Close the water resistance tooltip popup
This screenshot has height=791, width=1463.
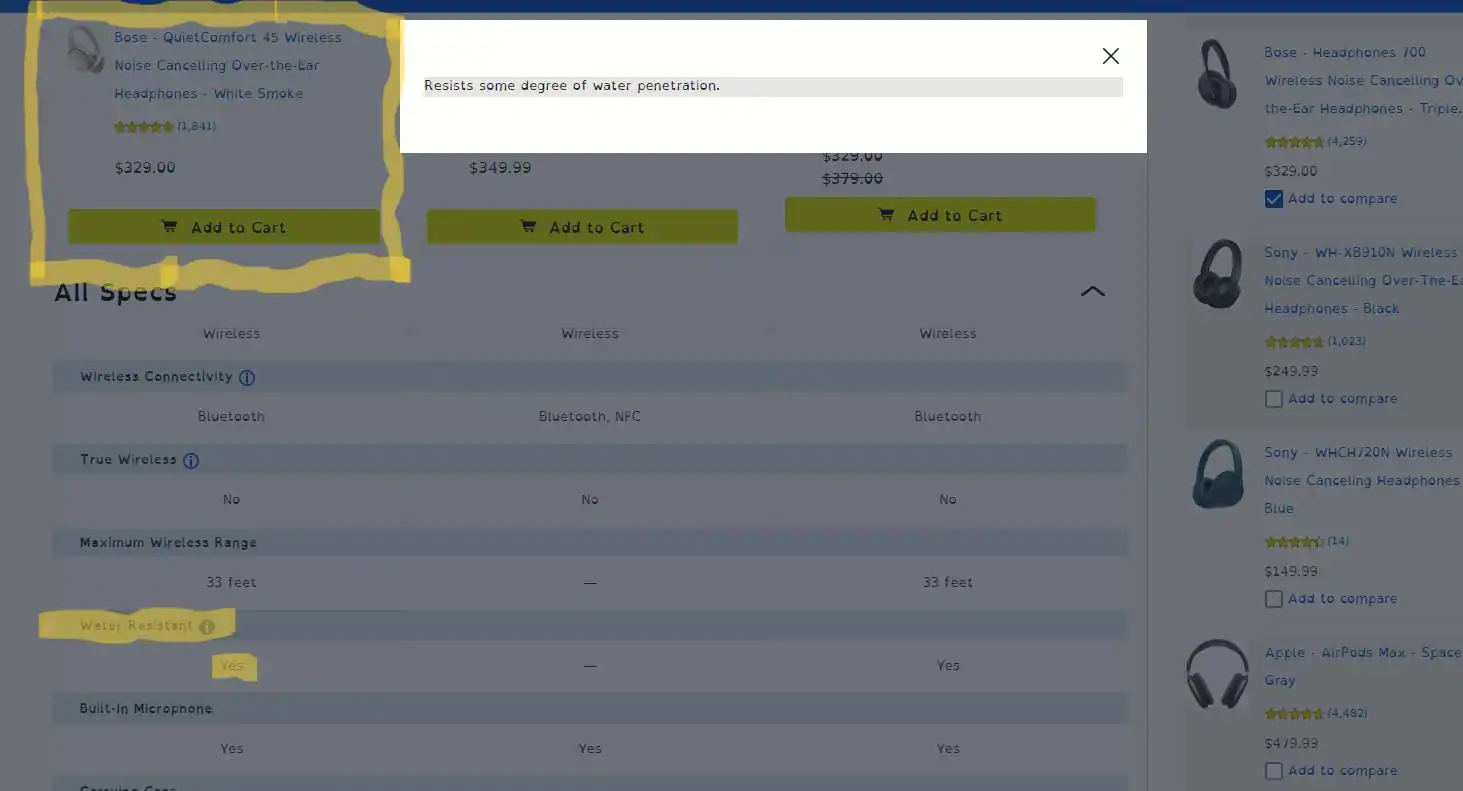[x=1110, y=56]
